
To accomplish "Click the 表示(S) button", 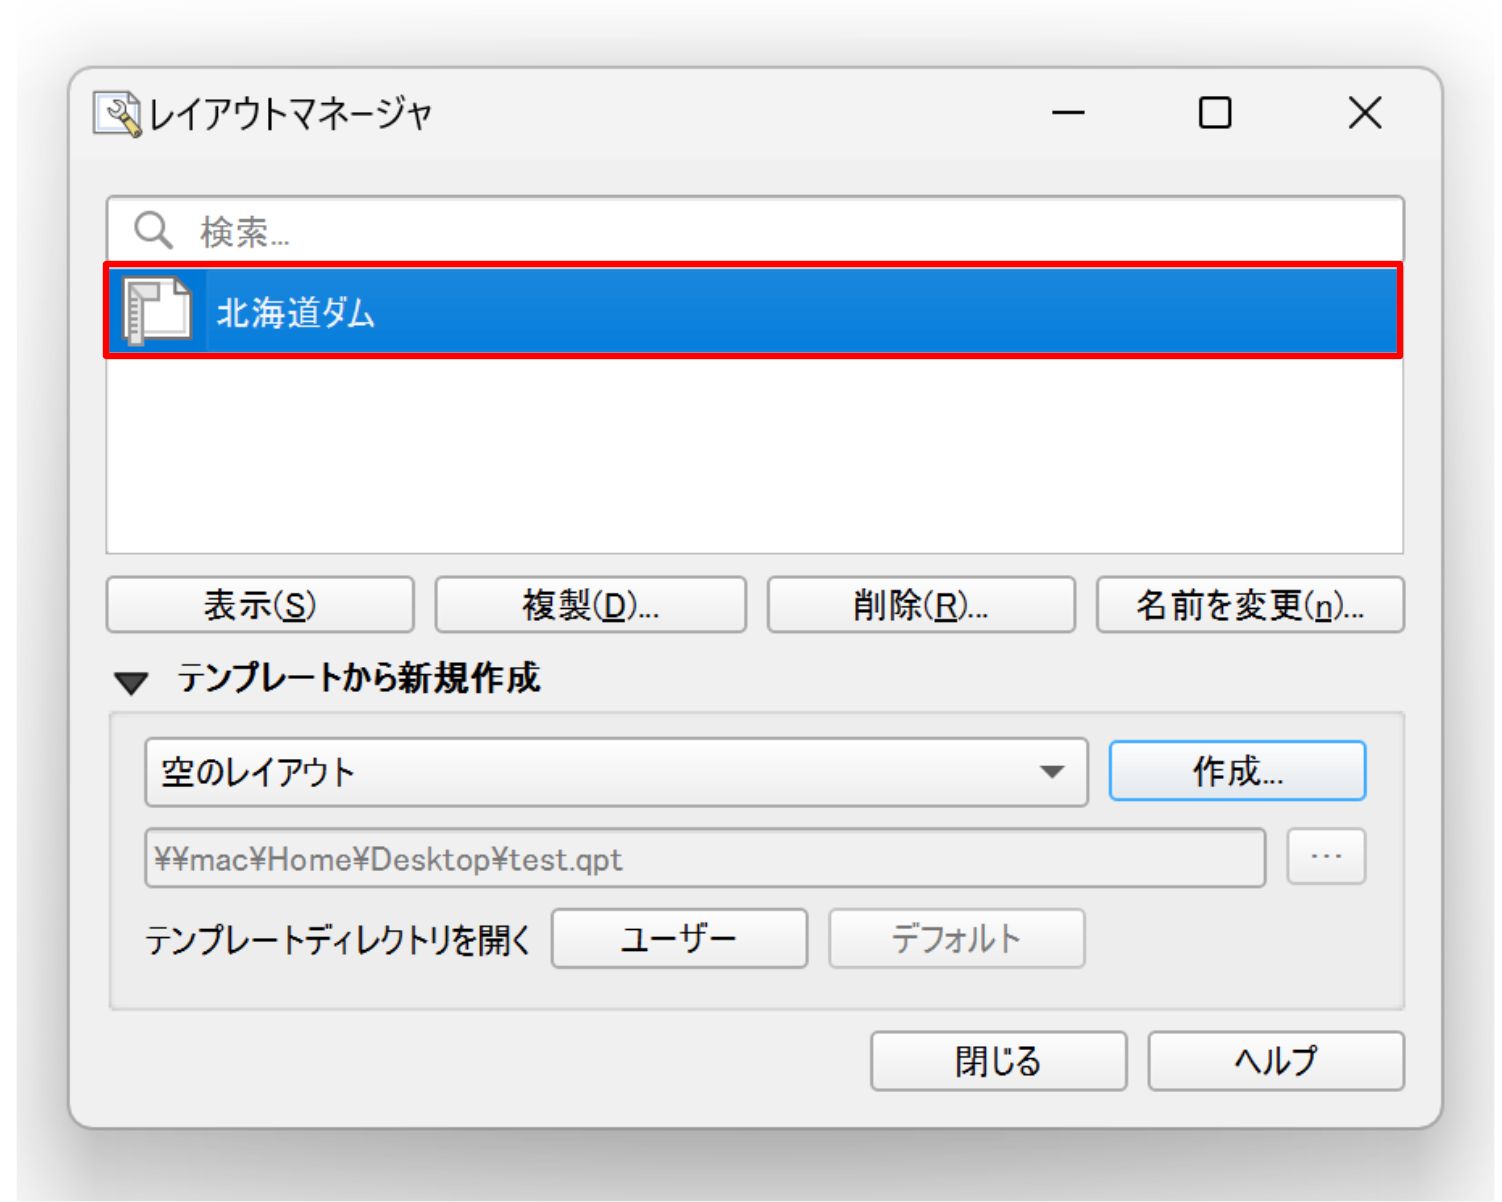I will [260, 605].
